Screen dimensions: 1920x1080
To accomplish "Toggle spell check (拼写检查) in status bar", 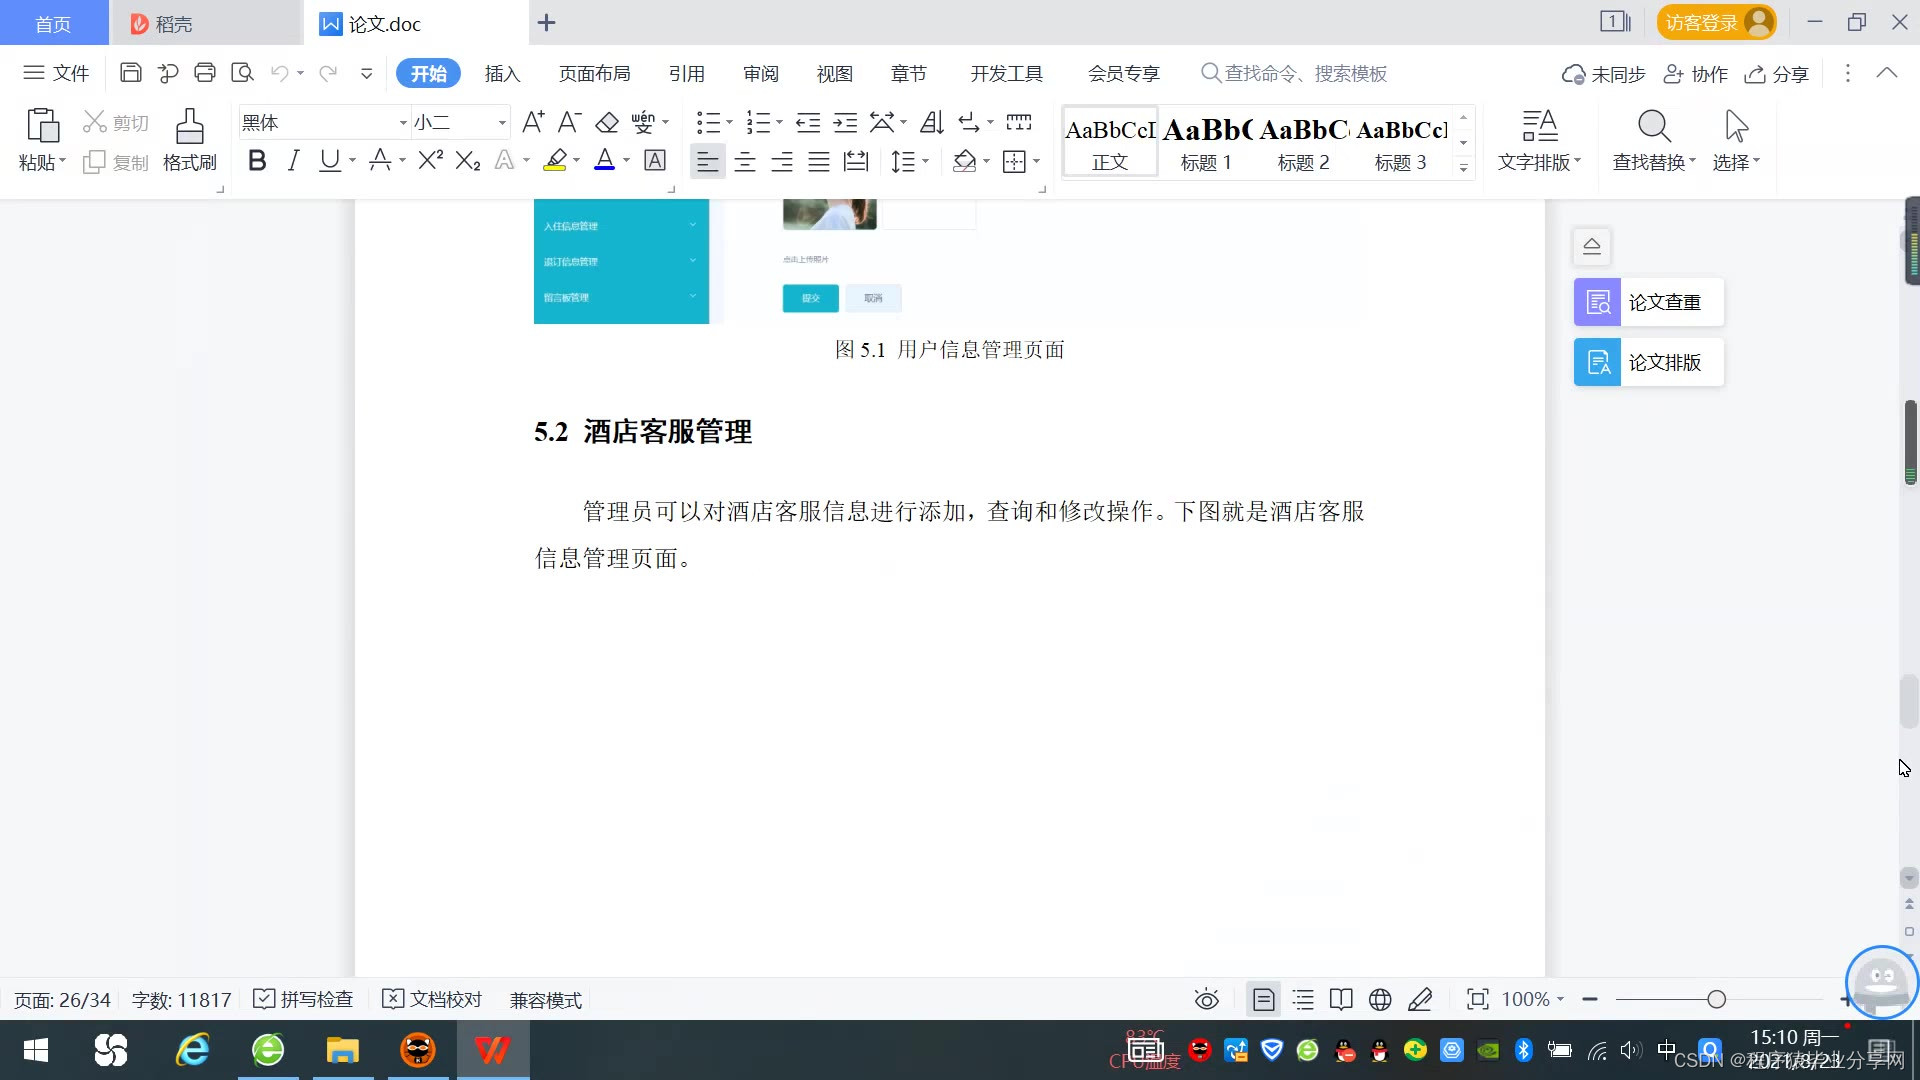I will (x=304, y=1000).
